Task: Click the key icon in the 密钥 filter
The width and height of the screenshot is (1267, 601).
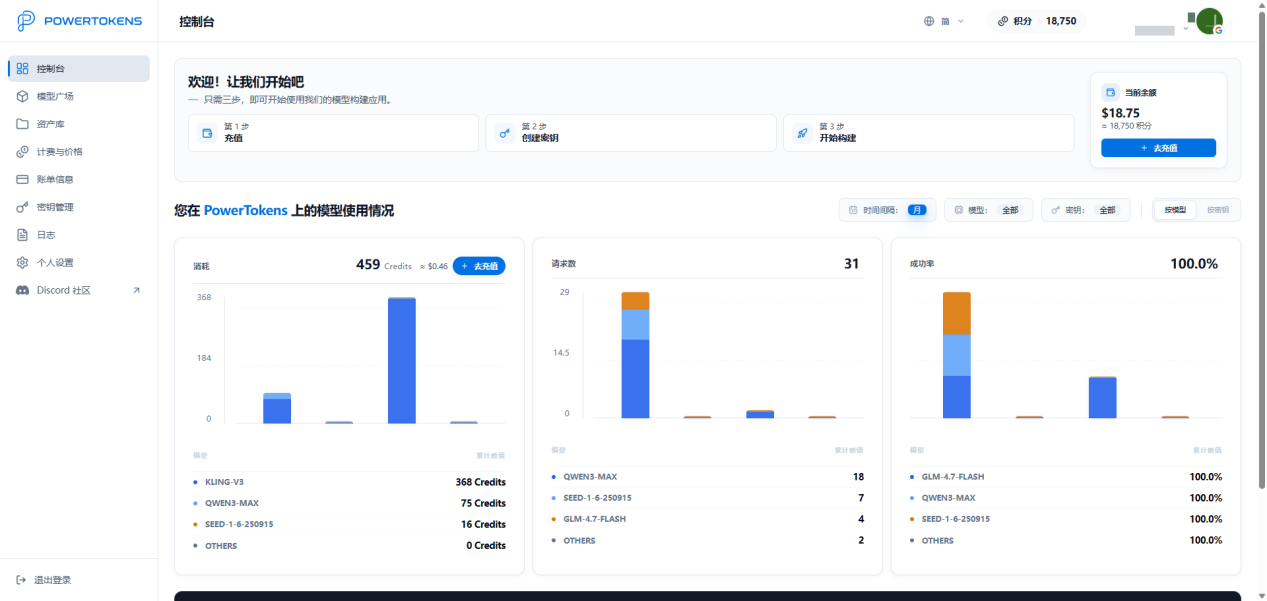Action: click(1055, 210)
